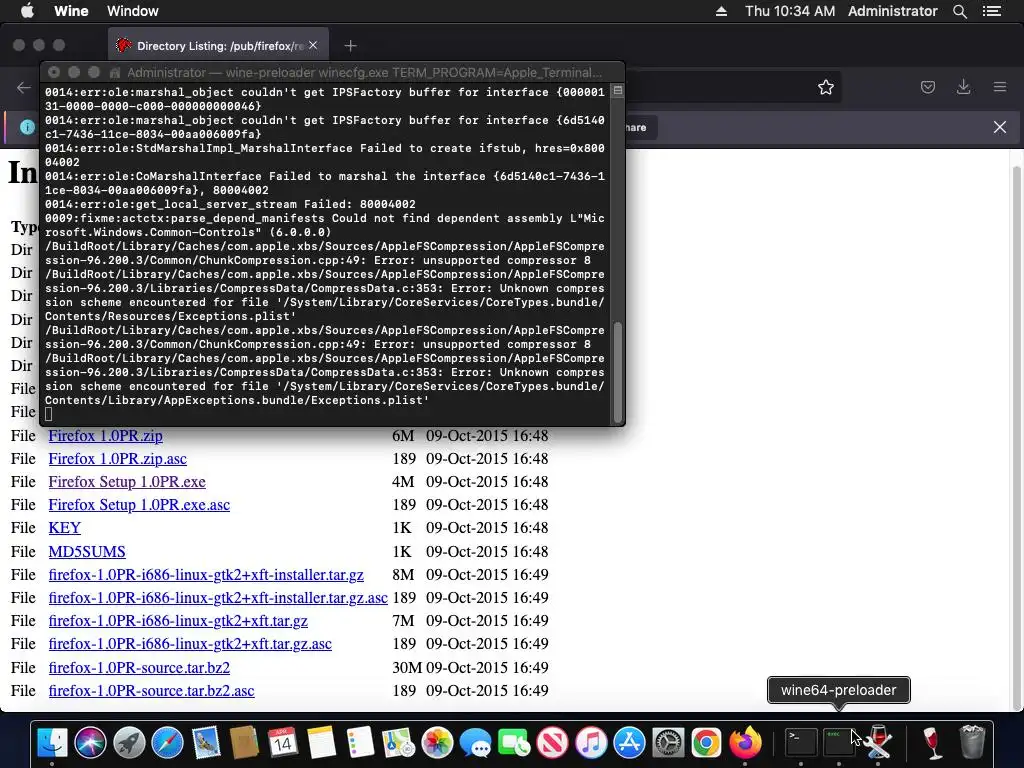Open MD5SUMS file link
Viewport: 1024px width, 768px height.
point(87,552)
